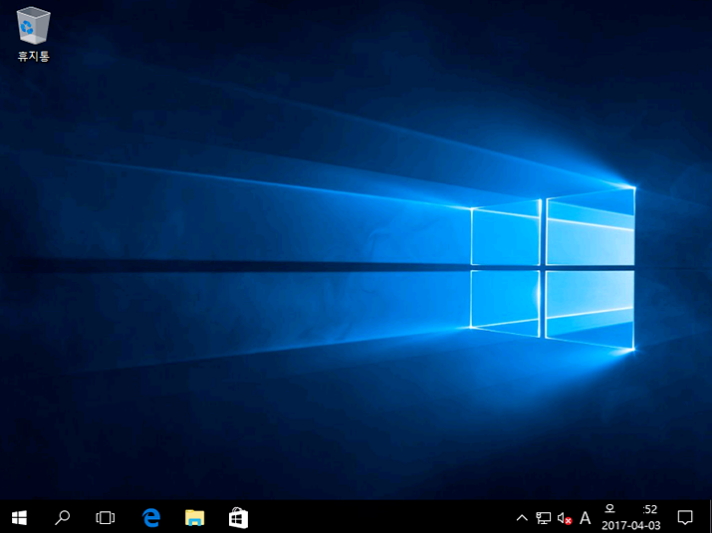Open Task View on taskbar
Image resolution: width=712 pixels, height=533 pixels.
coord(105,517)
